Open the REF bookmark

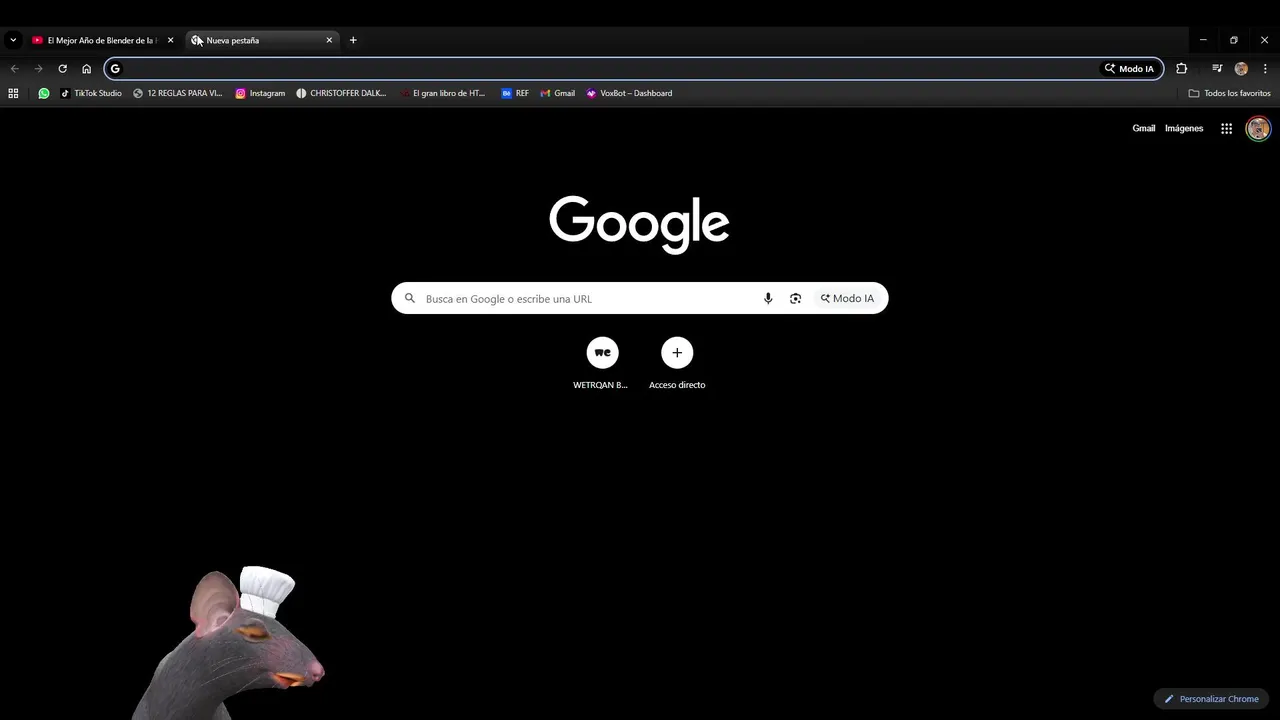(515, 93)
